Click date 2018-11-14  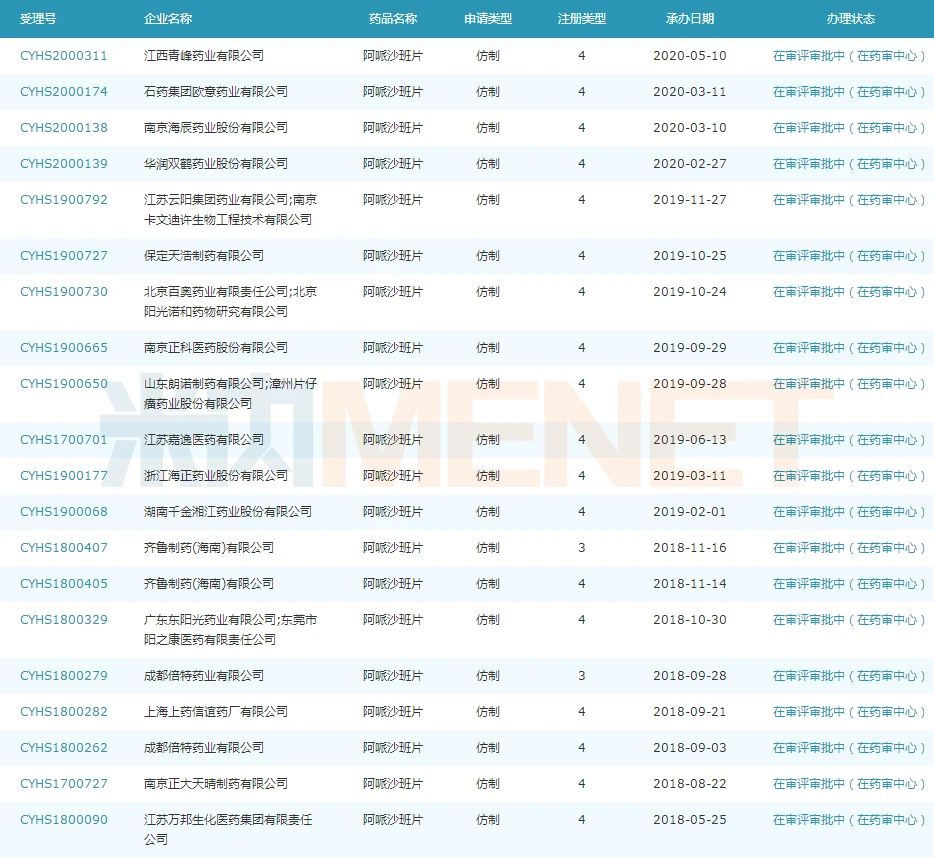(x=690, y=584)
